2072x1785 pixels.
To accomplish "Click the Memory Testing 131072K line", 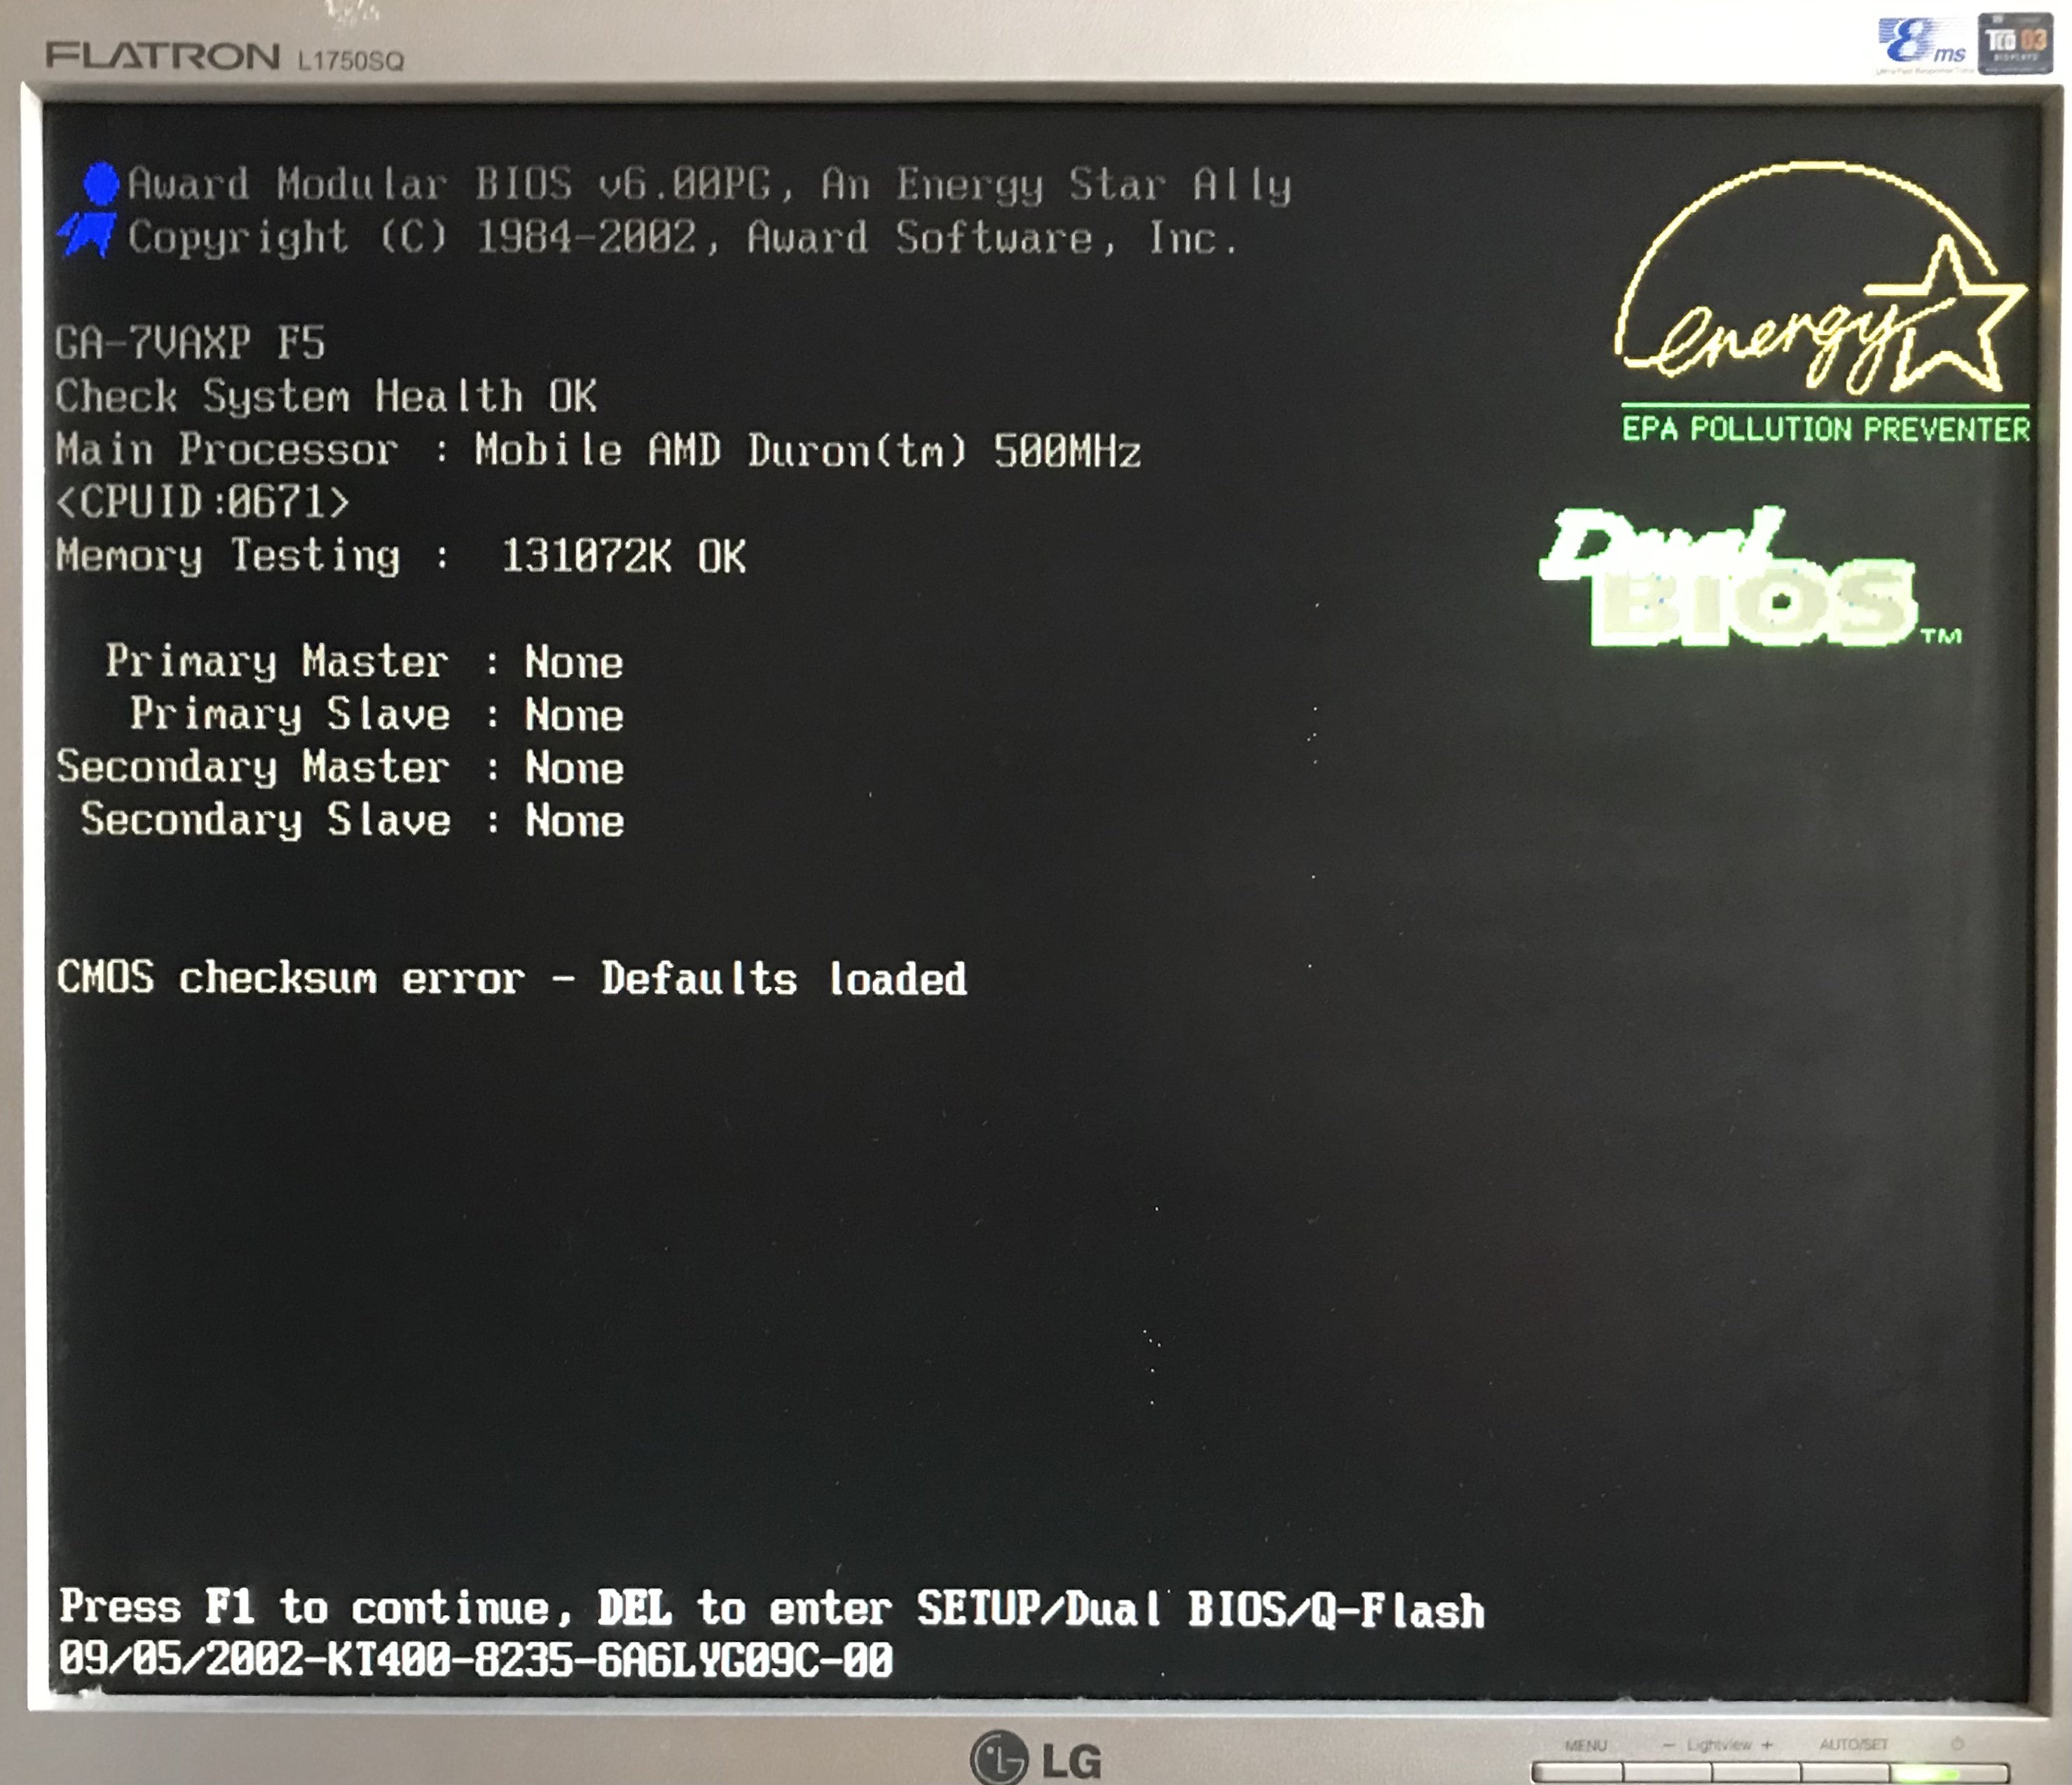I will pos(400,556).
